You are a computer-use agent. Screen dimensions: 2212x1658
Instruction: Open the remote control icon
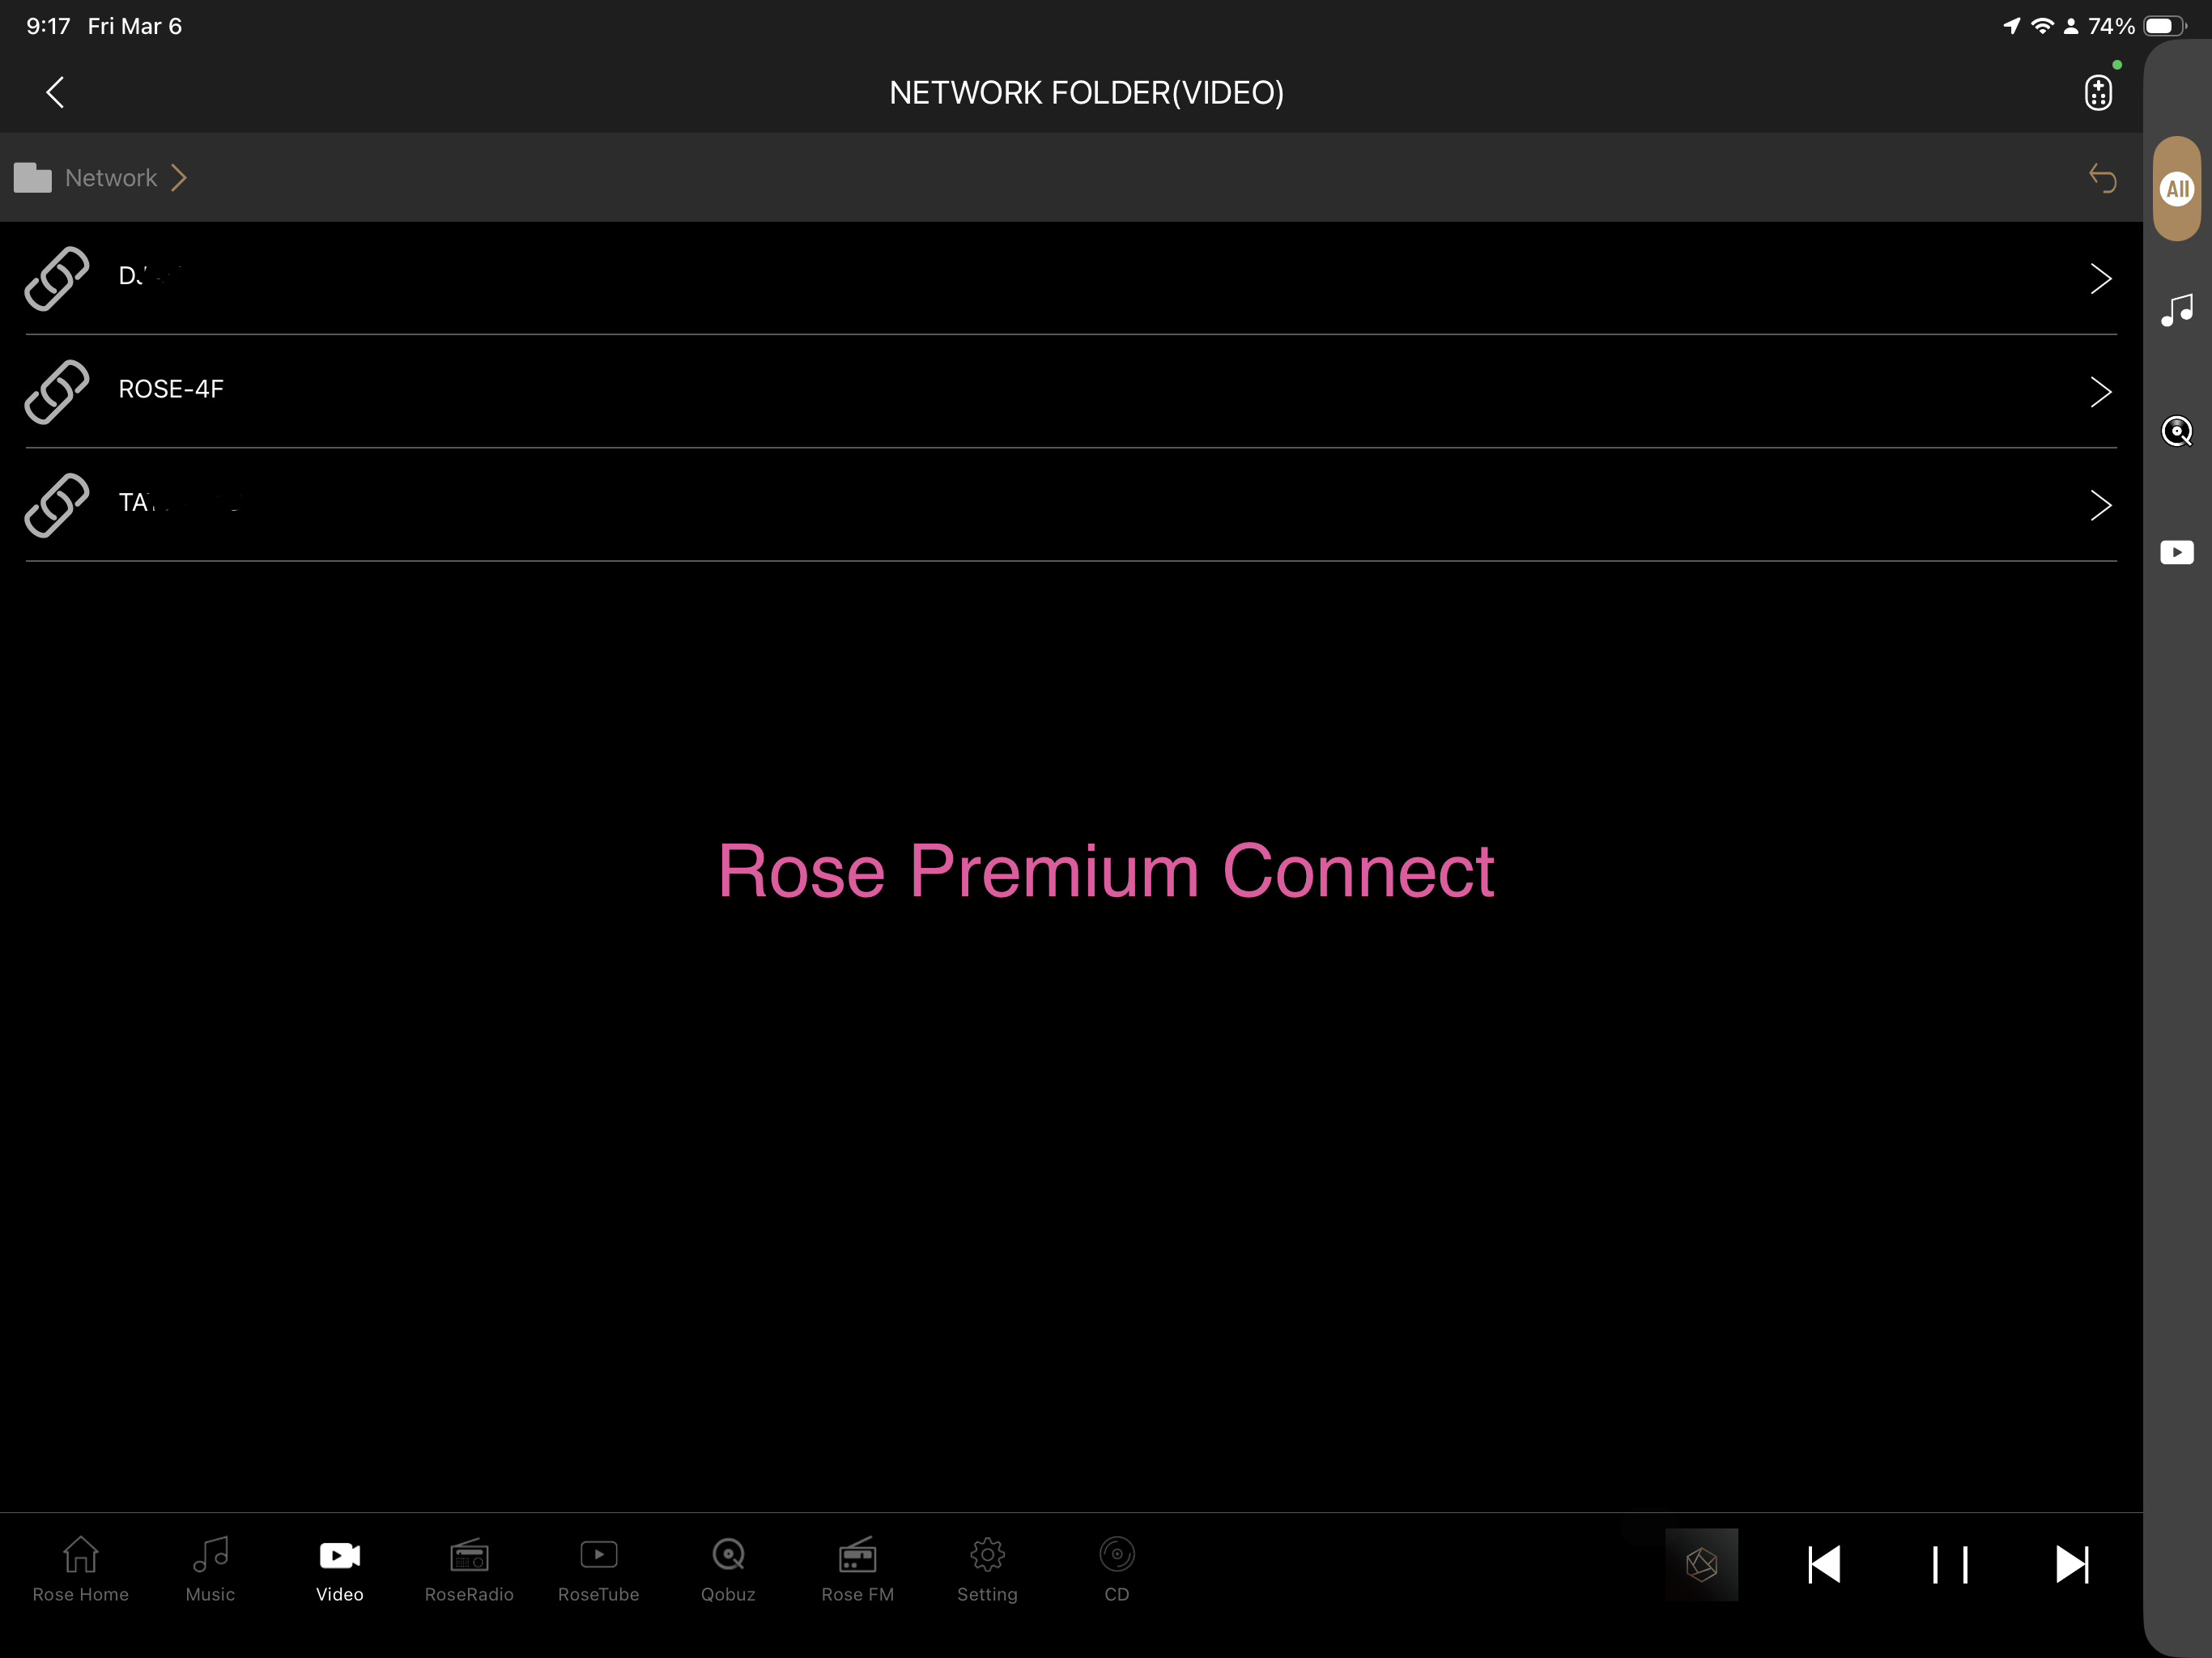2097,92
